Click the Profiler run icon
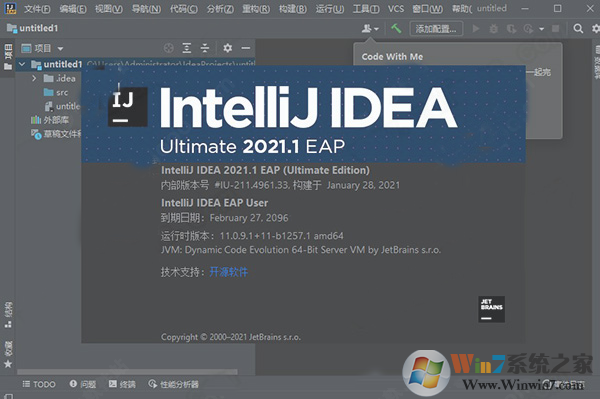 (x=528, y=29)
